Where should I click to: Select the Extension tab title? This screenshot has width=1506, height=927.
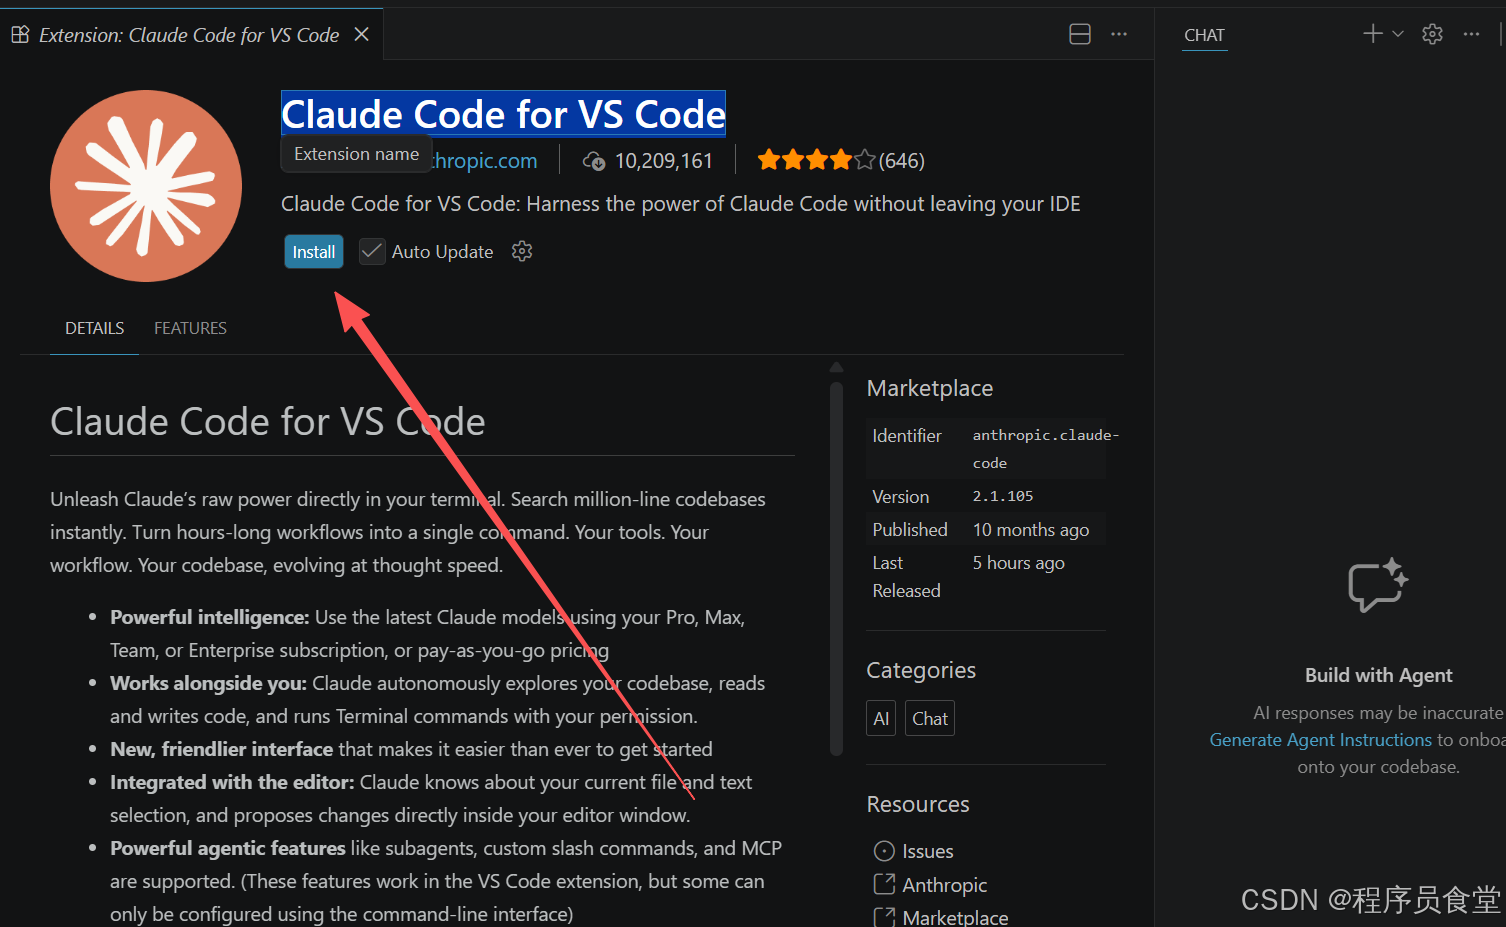[189, 35]
